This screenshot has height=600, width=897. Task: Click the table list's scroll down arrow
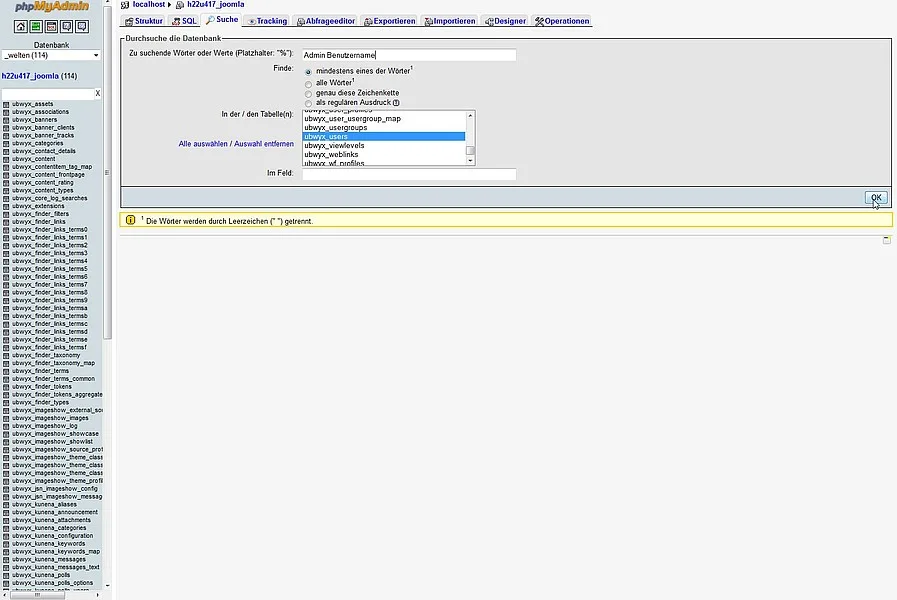tap(470, 161)
